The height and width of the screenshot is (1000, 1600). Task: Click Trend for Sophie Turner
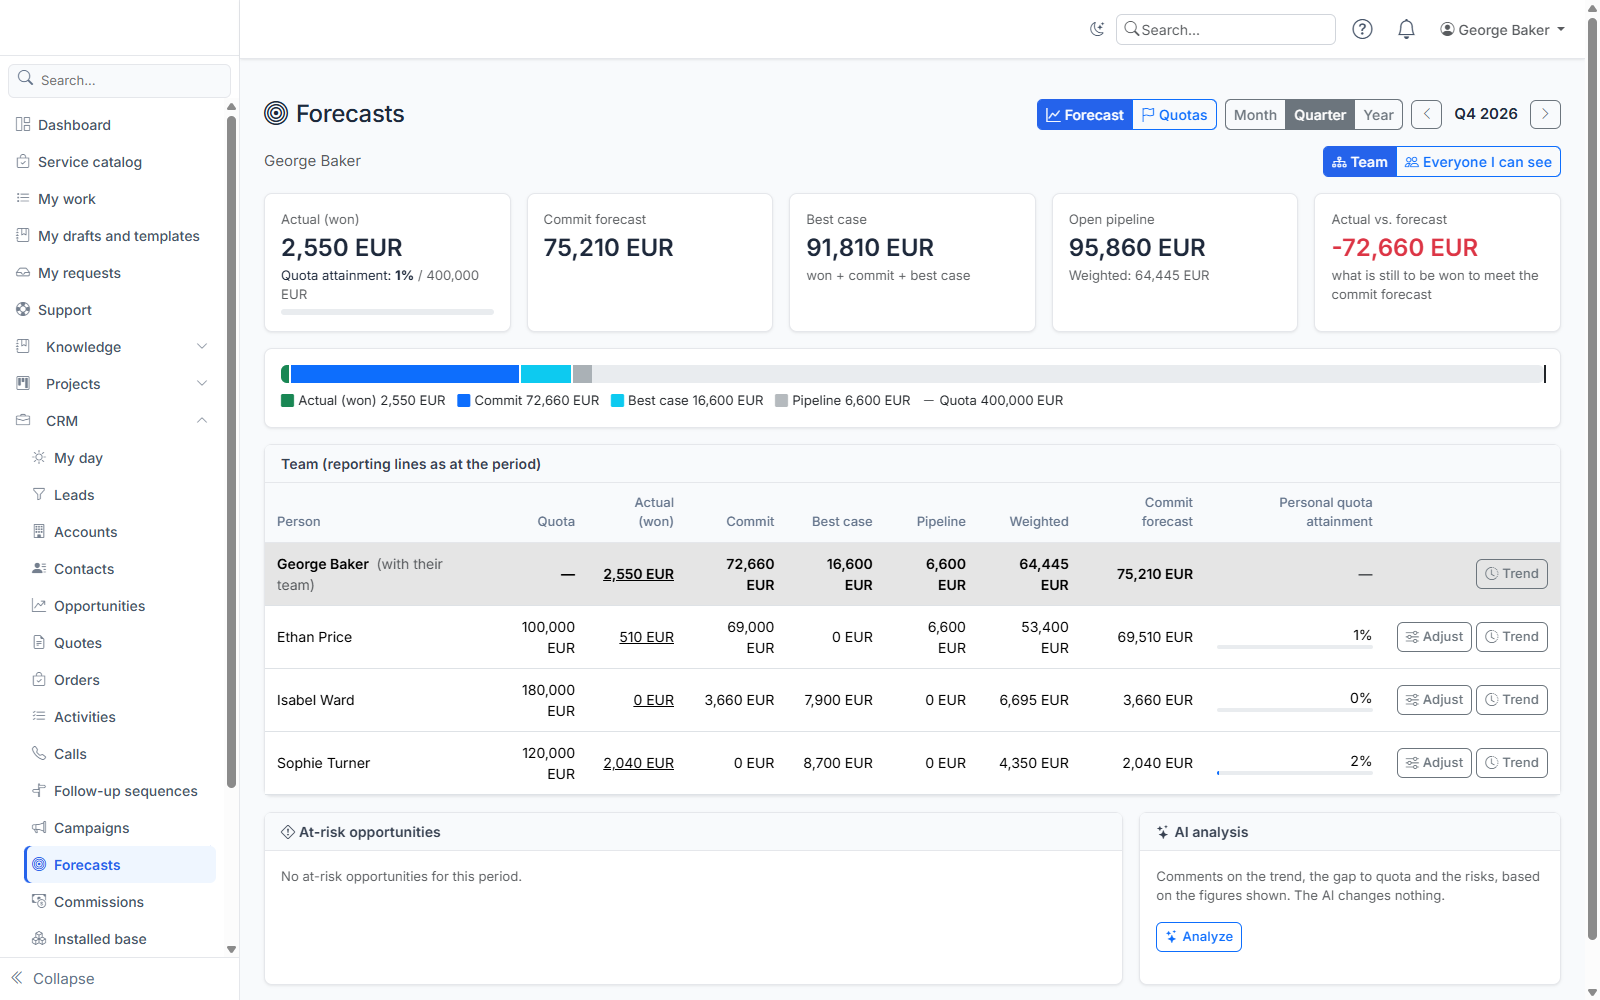click(x=1512, y=763)
